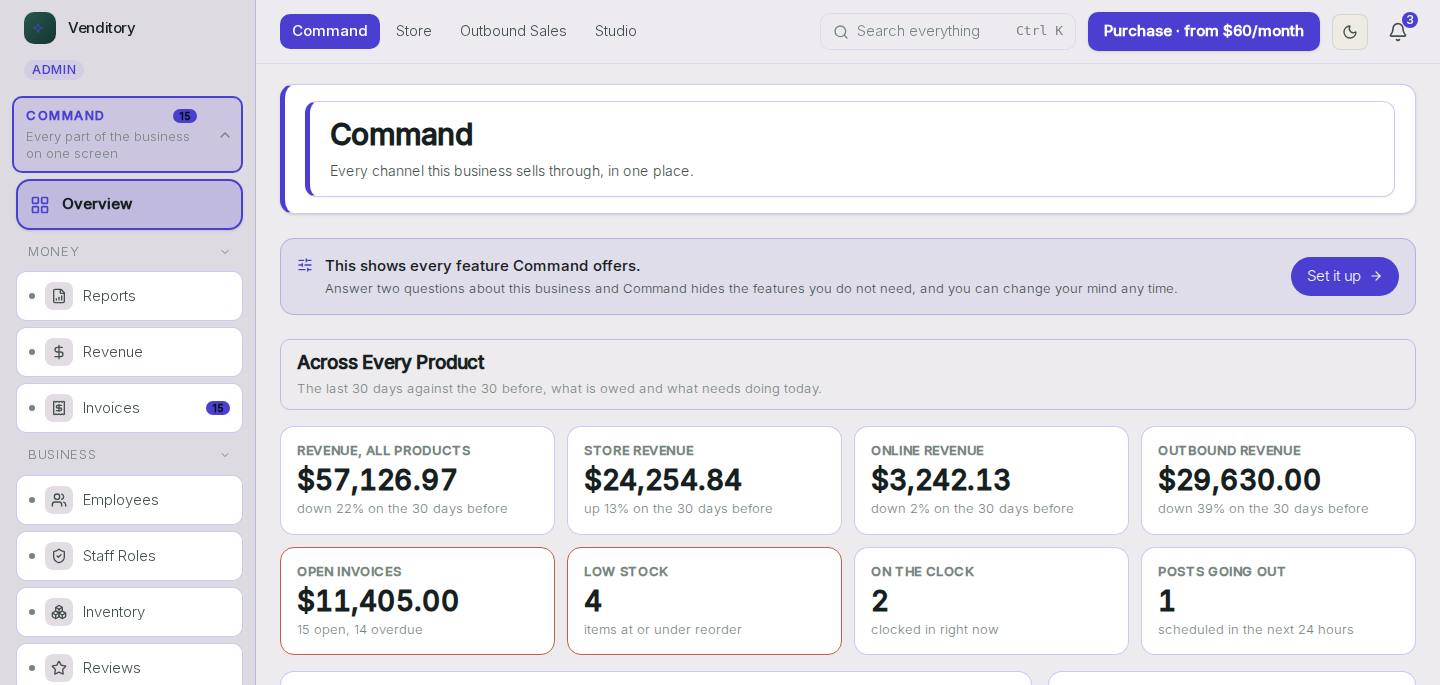Click '15 open, 14 overdue' text
1440x685 pixels.
pos(360,630)
